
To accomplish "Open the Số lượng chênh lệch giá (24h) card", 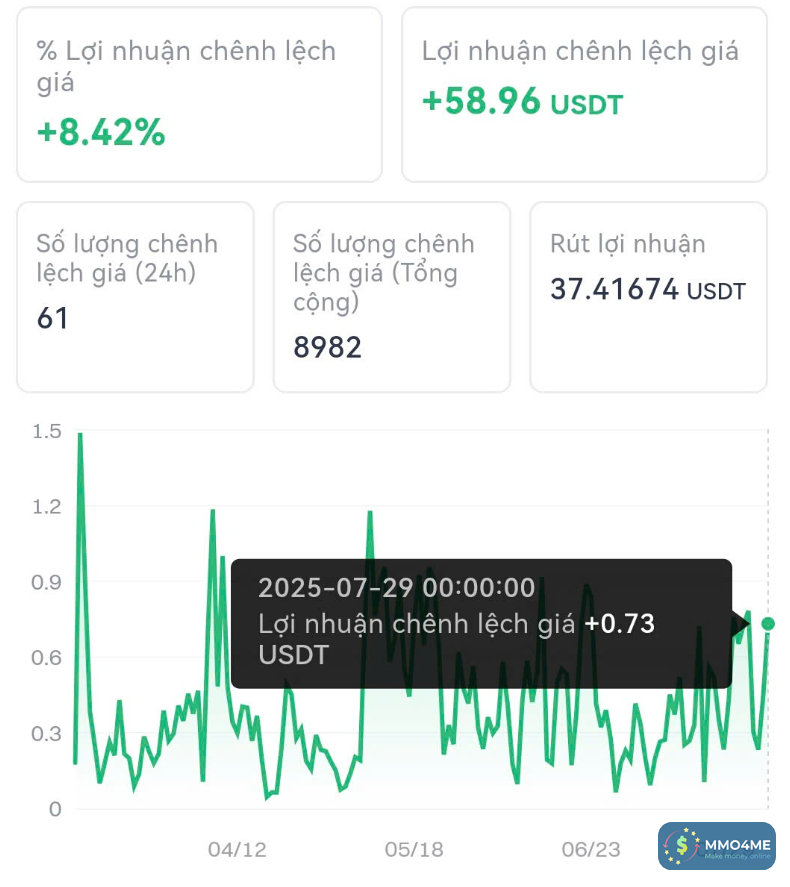I will [135, 297].
